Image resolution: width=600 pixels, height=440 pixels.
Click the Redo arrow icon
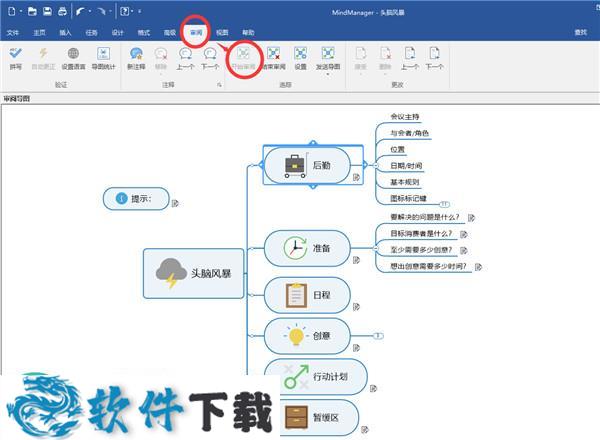[101, 11]
